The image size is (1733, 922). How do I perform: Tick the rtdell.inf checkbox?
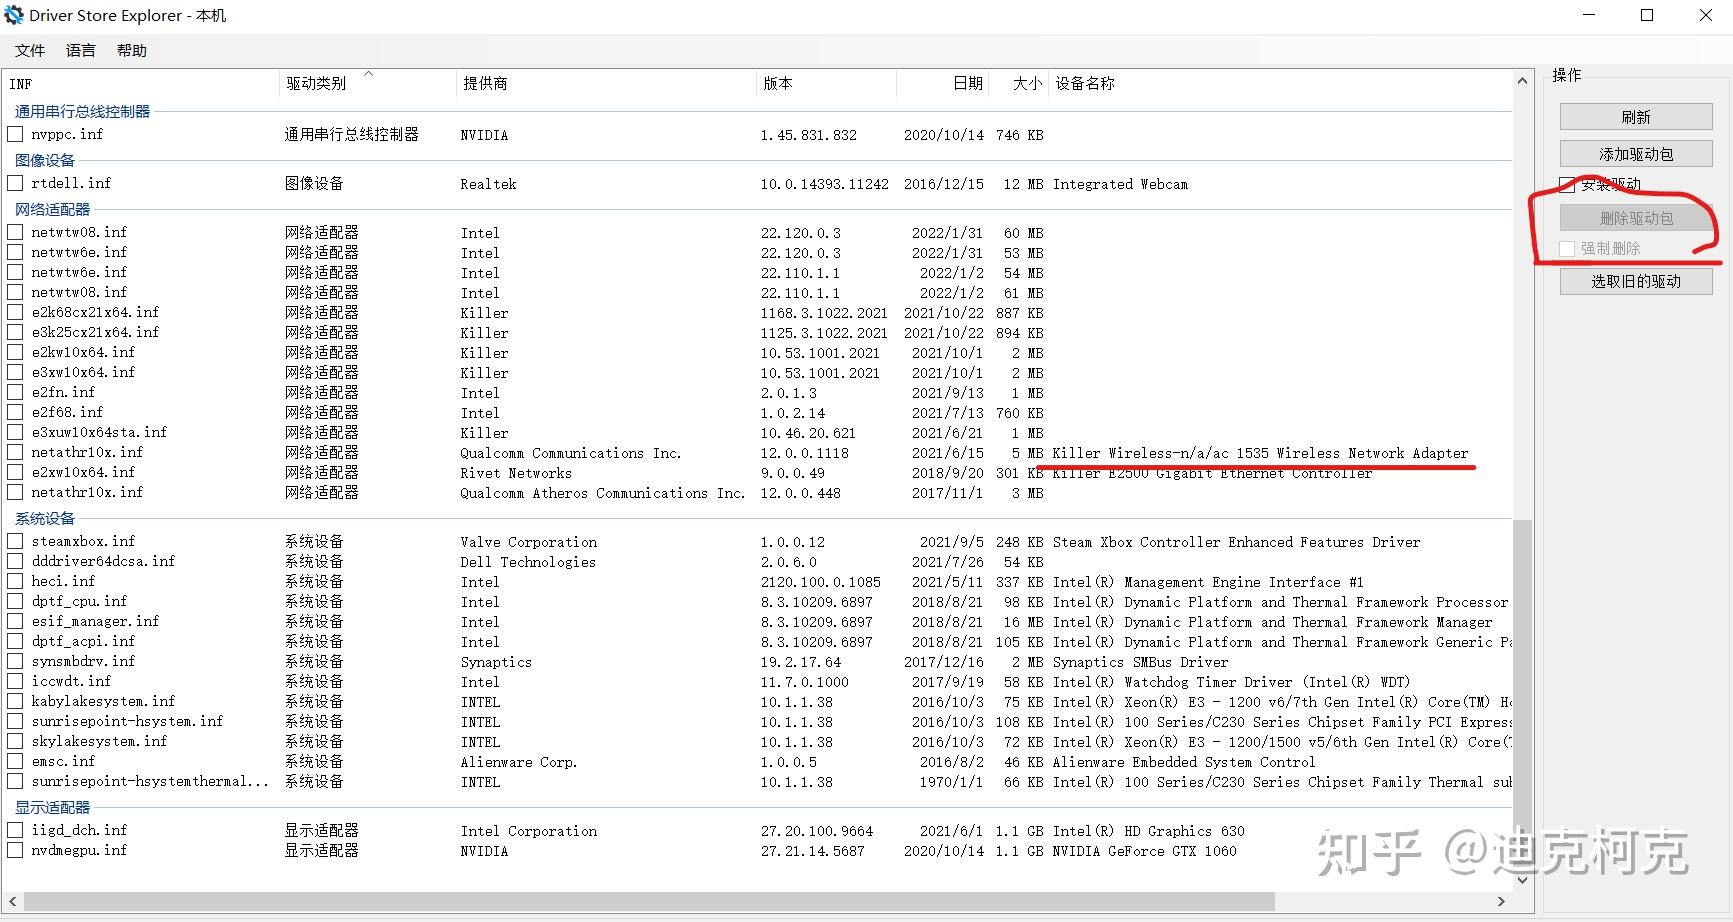click(15, 183)
